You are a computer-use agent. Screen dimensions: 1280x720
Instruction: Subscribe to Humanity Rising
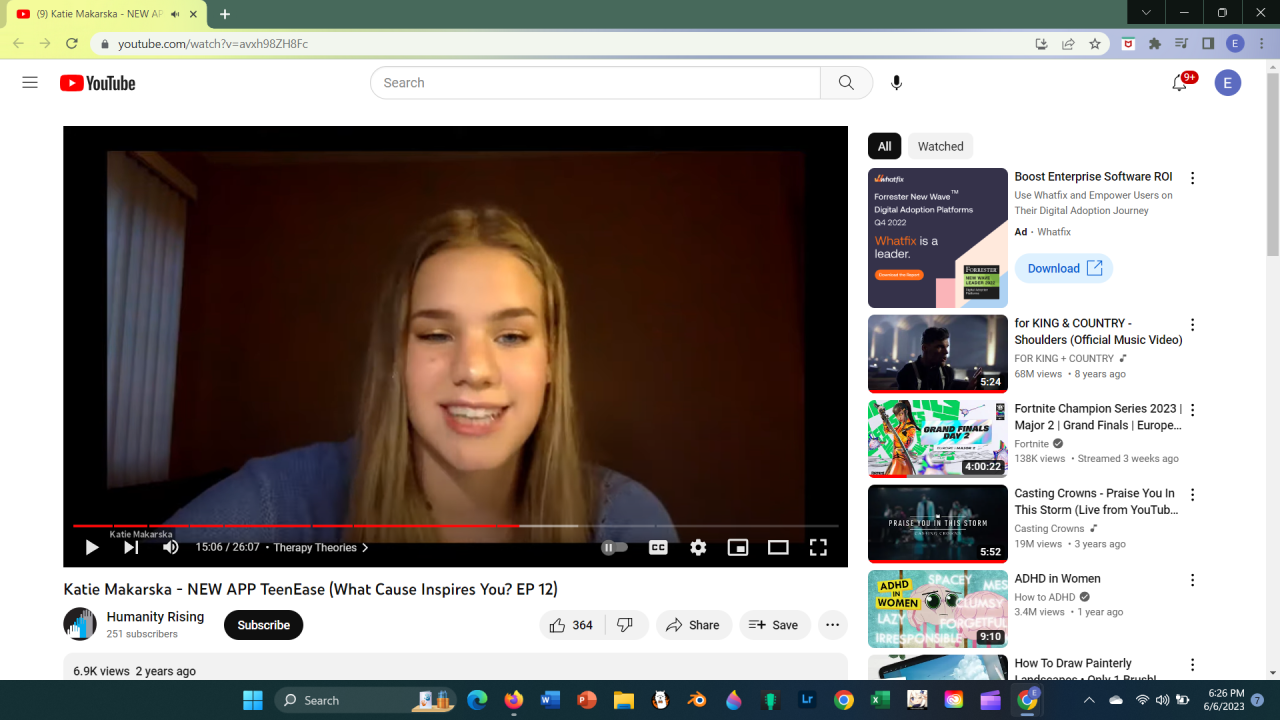tap(264, 625)
